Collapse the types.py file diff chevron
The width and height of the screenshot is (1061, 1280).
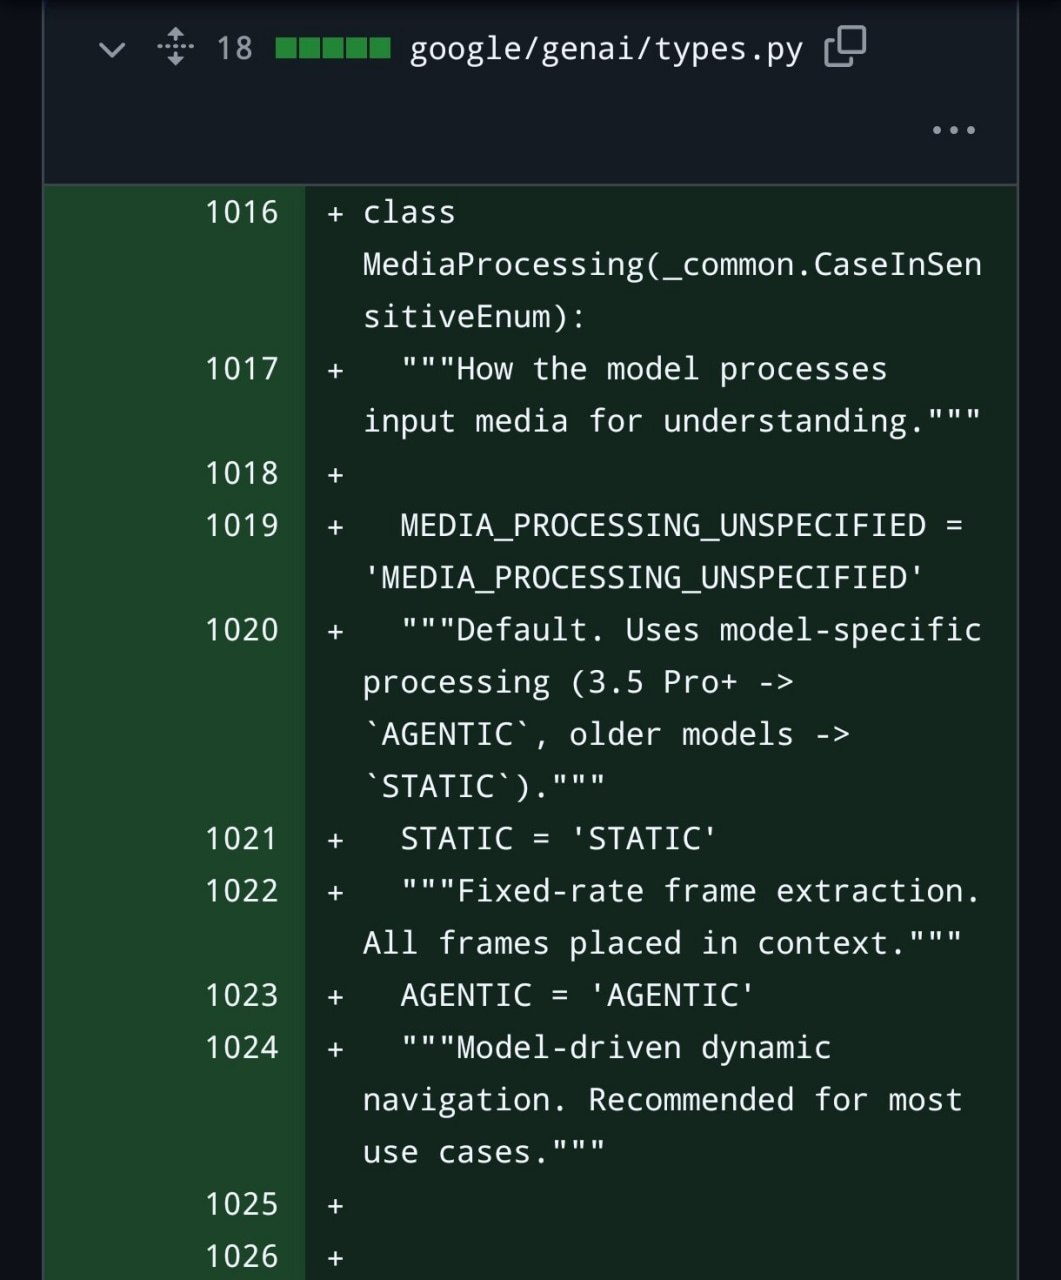point(112,49)
